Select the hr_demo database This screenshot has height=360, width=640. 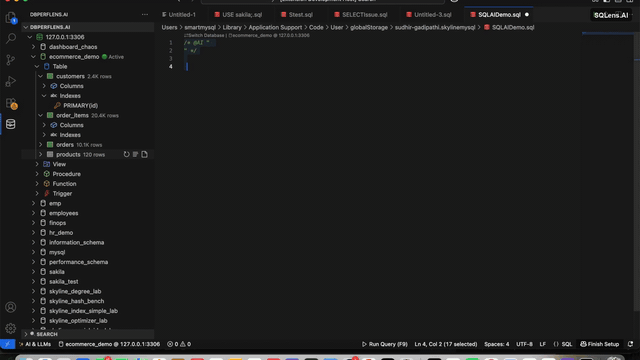pyautogui.click(x=61, y=233)
